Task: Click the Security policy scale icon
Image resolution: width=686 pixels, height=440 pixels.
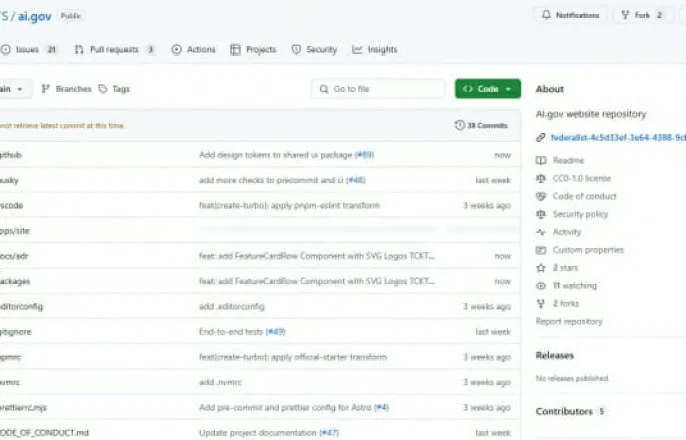Action: tap(541, 214)
